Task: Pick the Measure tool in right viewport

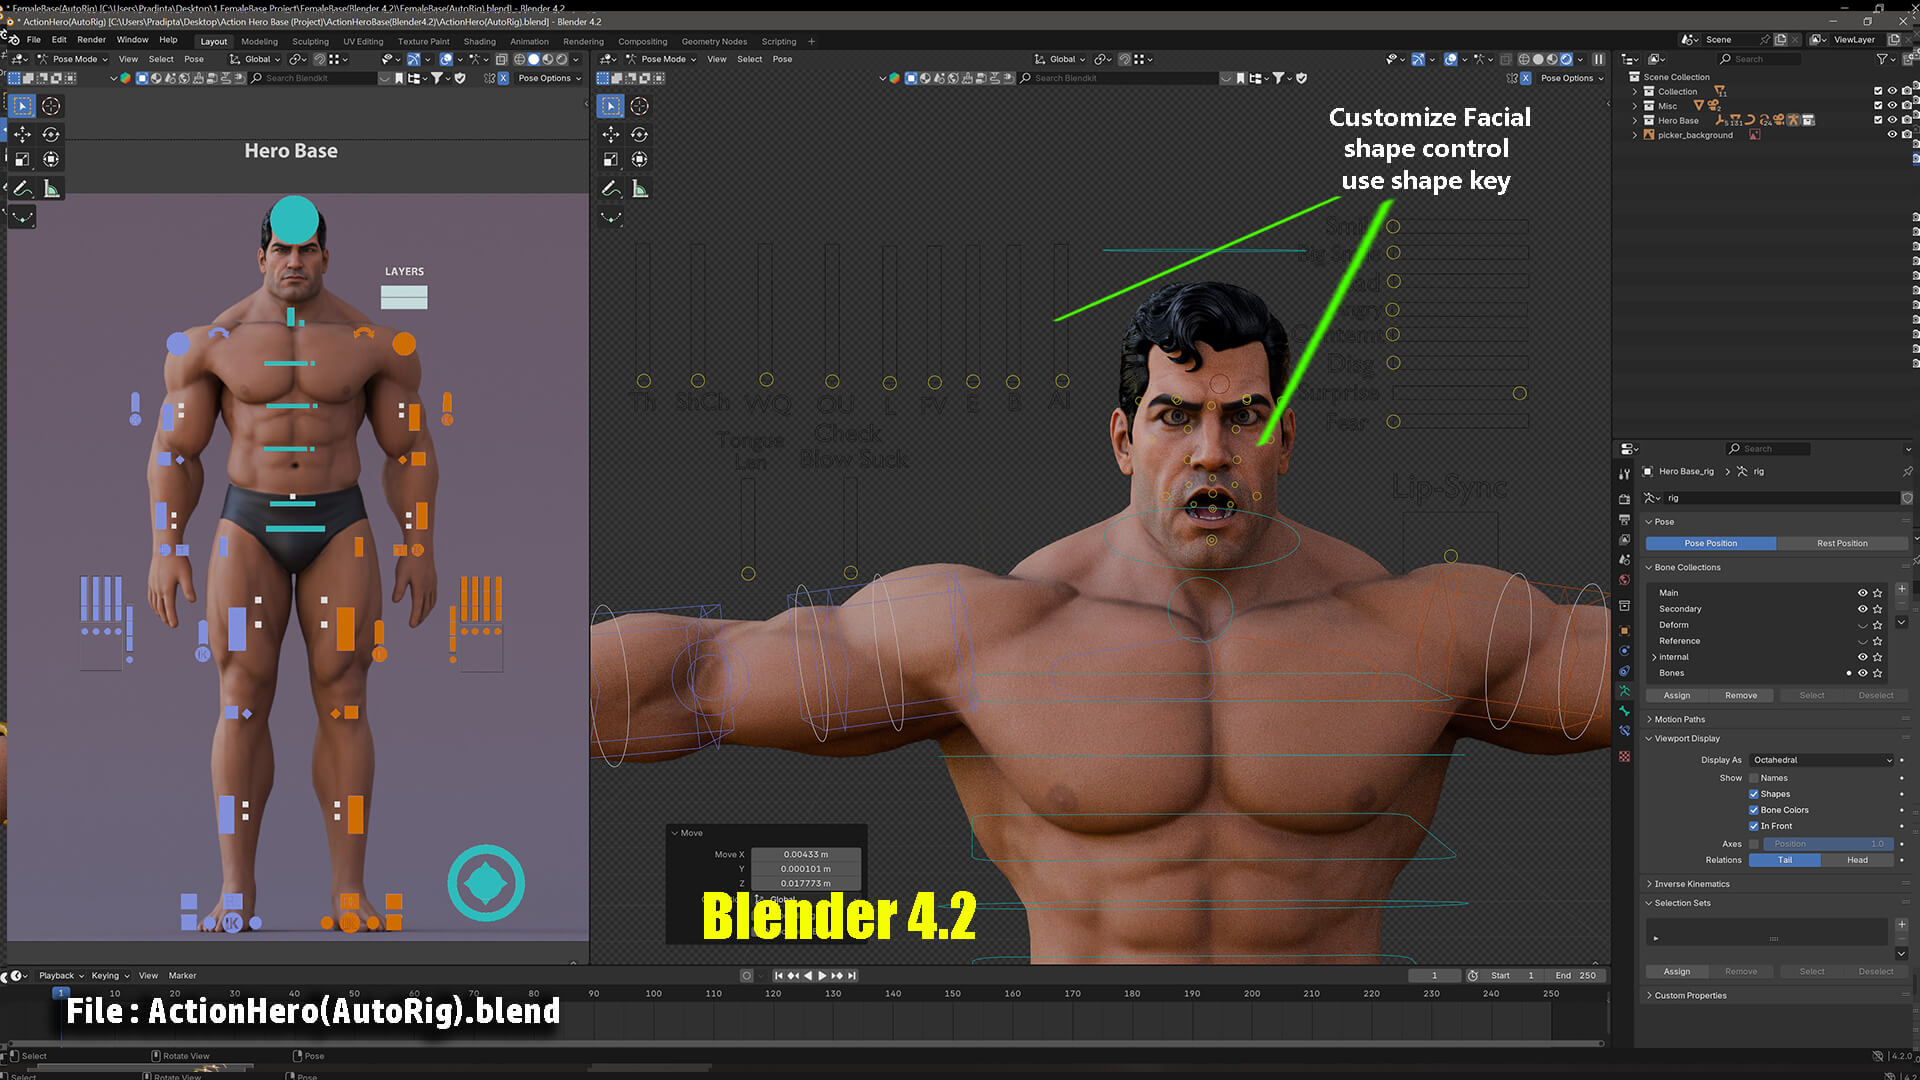Action: [640, 189]
